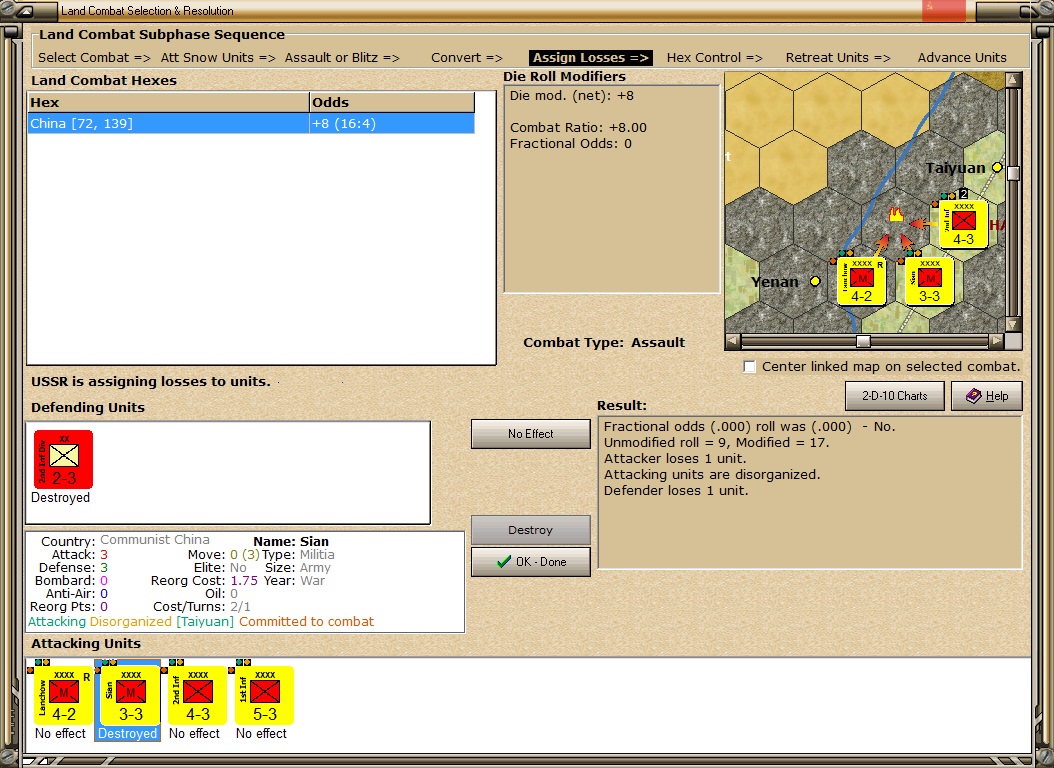
Task: Click the Yenan city label on the map
Action: click(775, 282)
